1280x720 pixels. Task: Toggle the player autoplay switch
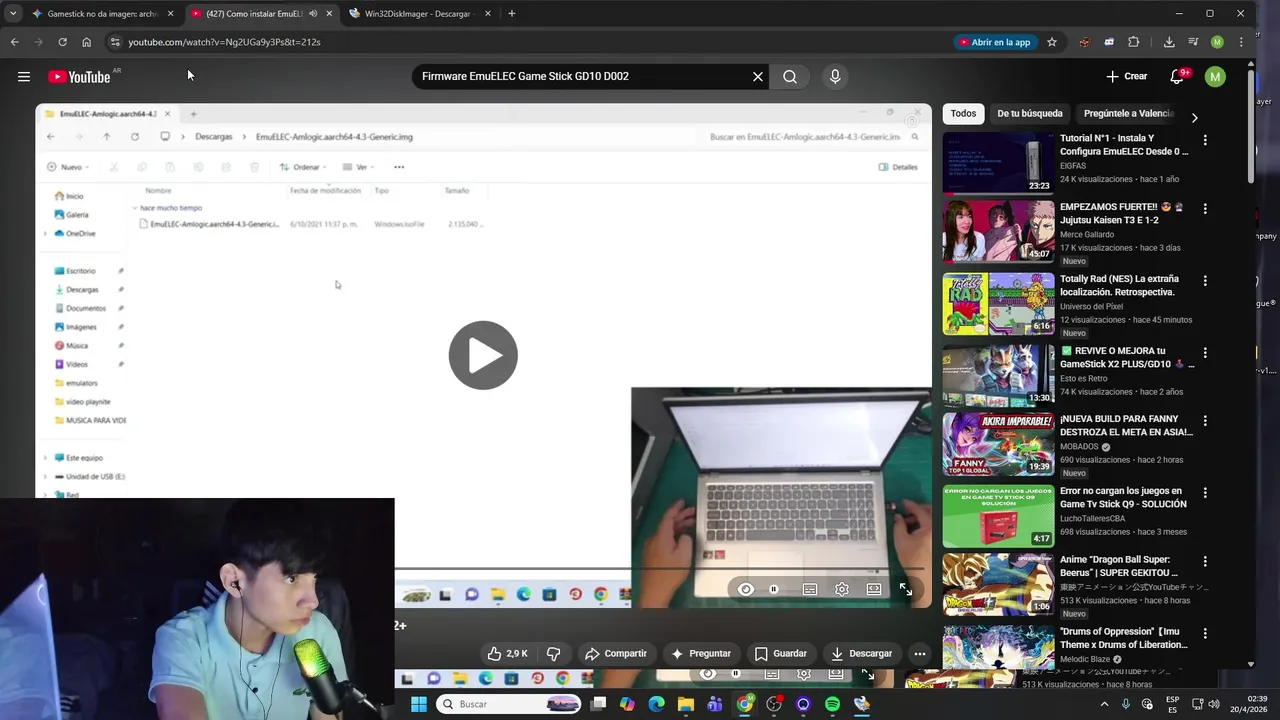coord(773,590)
